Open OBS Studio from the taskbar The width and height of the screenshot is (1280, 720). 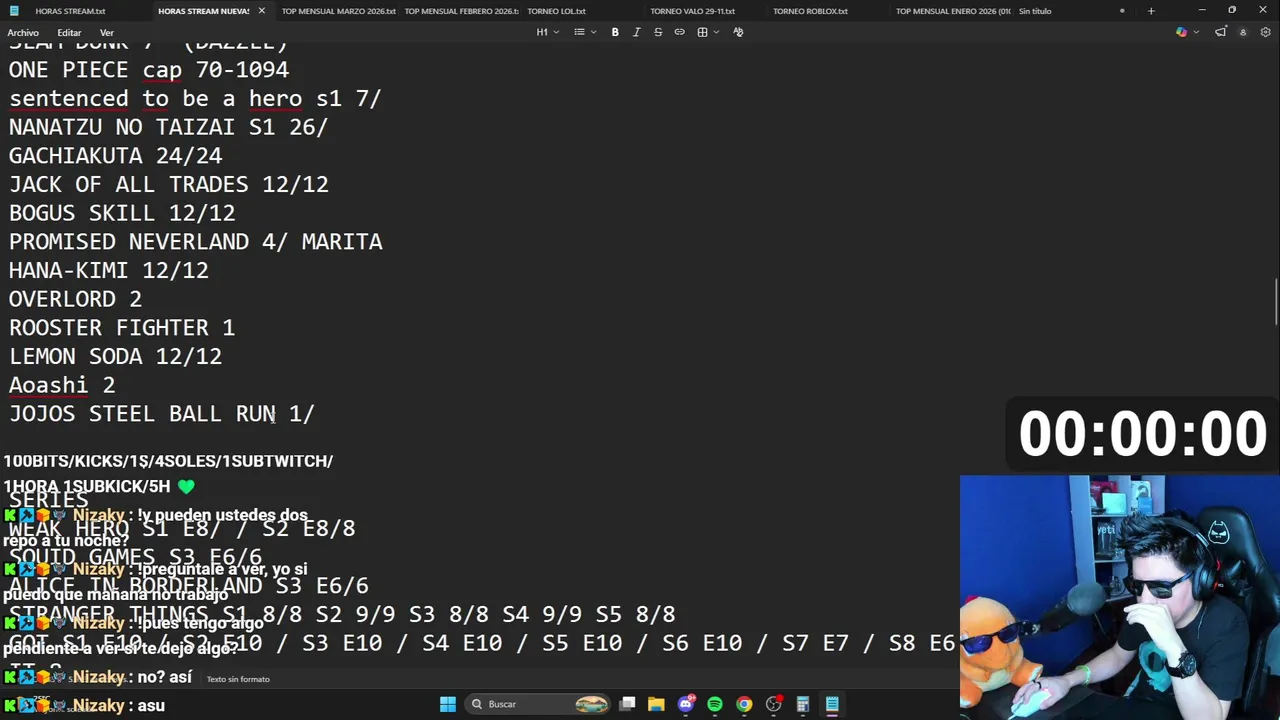pos(773,704)
